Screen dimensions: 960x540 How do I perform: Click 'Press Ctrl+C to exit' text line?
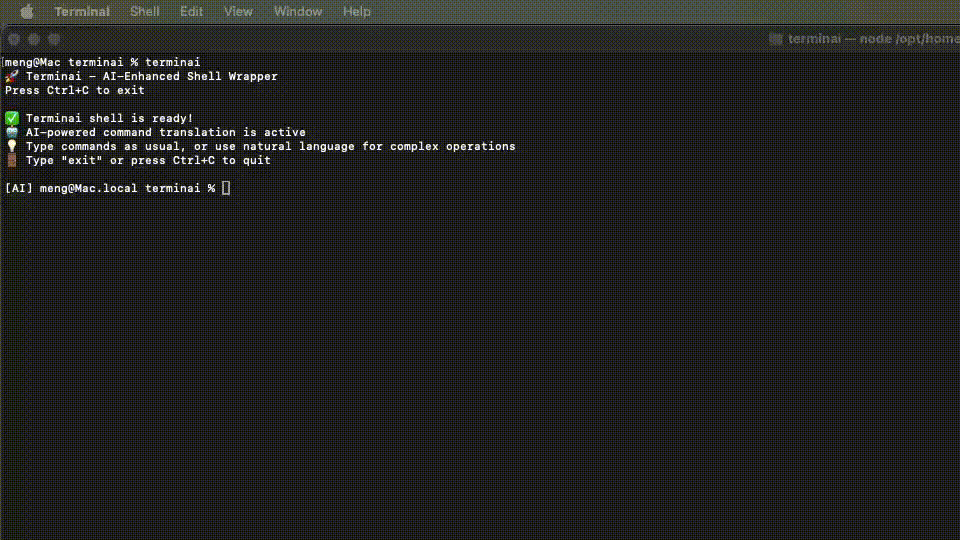75,91
